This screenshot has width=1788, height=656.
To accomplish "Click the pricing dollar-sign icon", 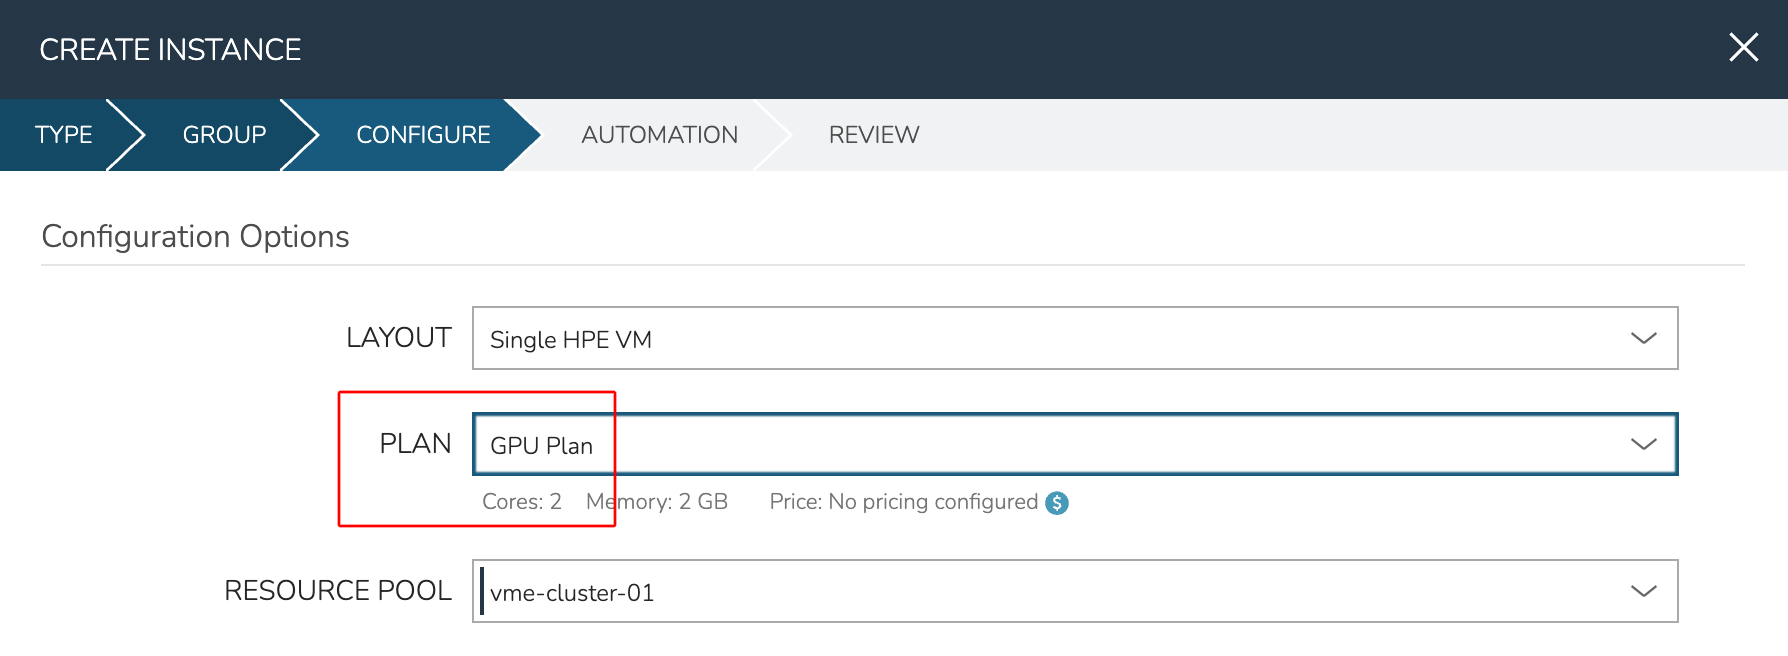I will pos(1056,503).
